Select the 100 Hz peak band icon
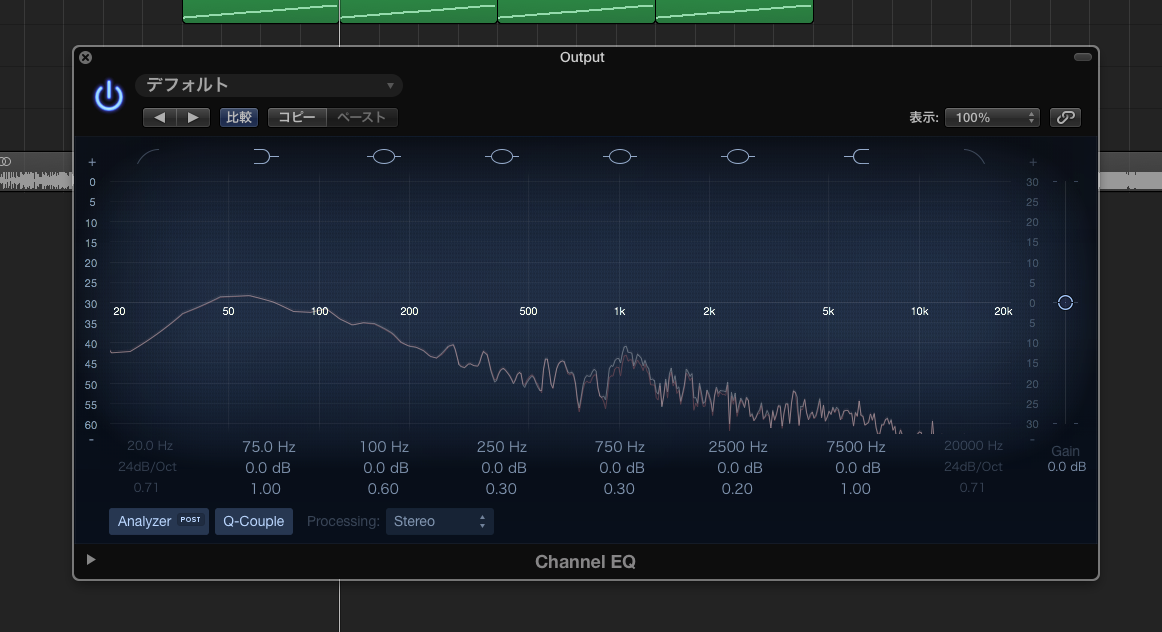The height and width of the screenshot is (632, 1162). (384, 156)
